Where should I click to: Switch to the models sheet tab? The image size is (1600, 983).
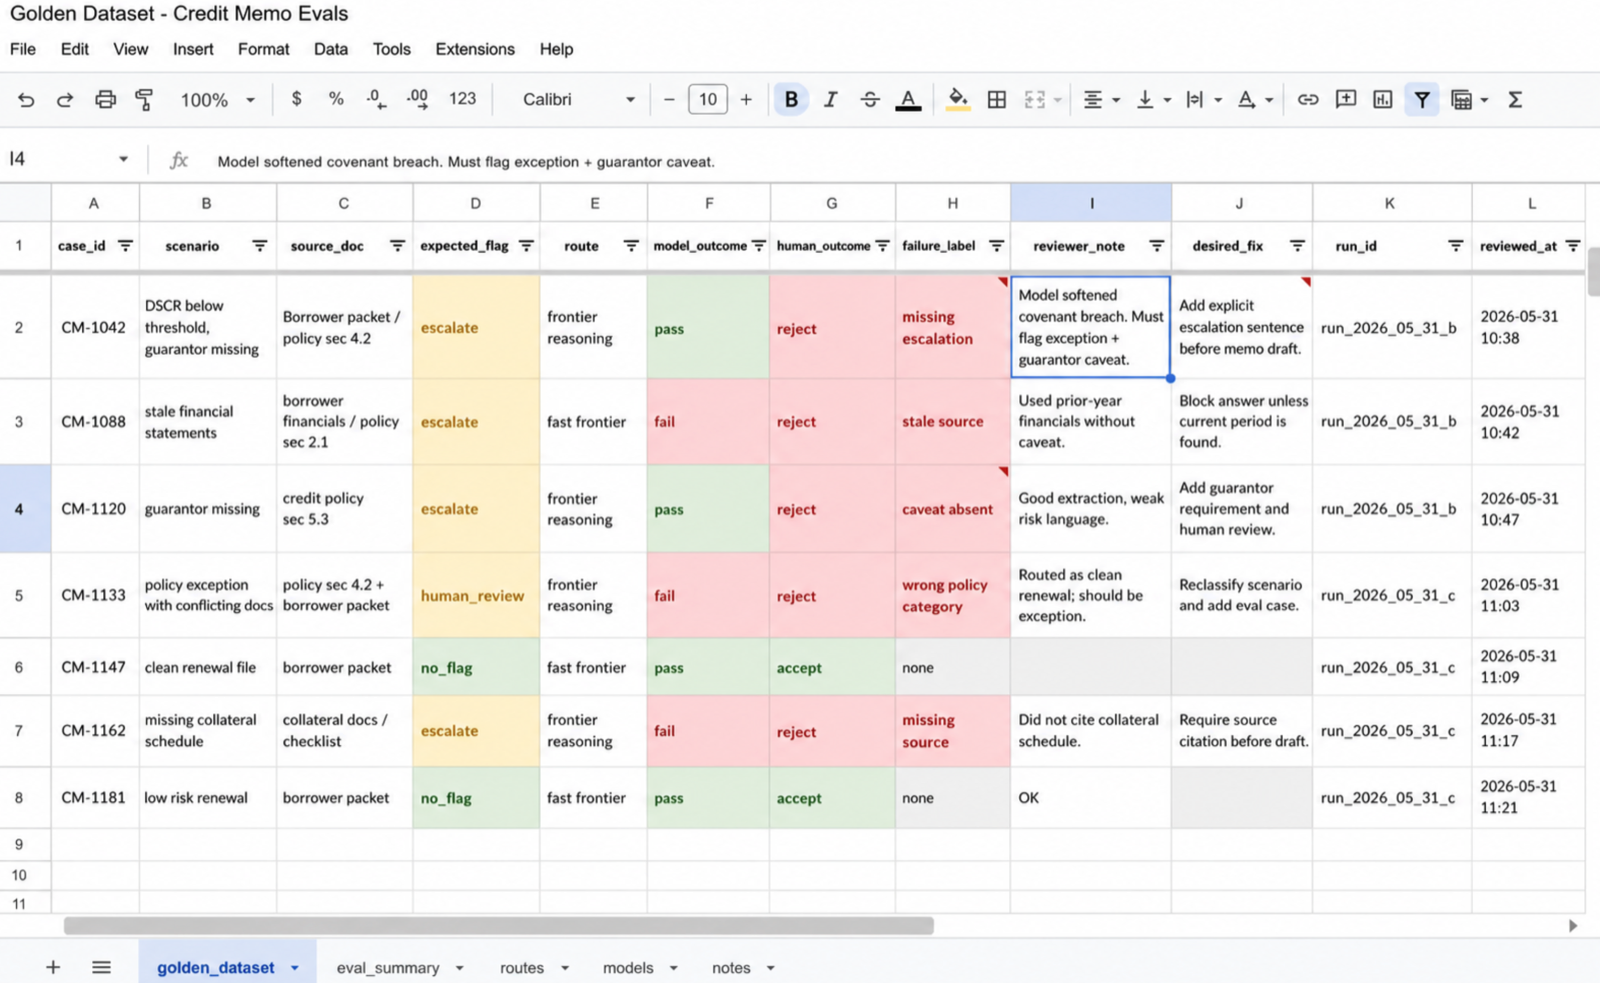640,968
